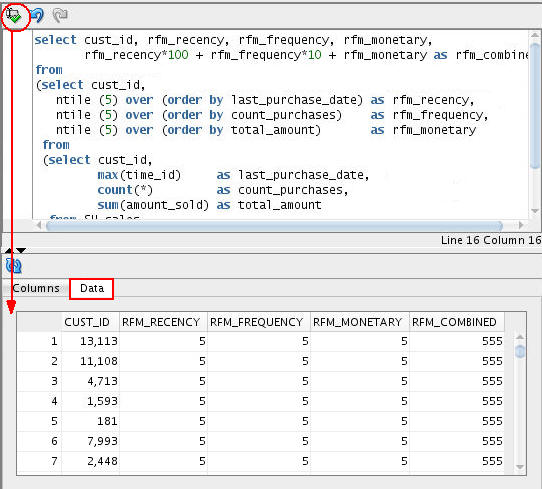Switch to the Data tab
Image resolution: width=542 pixels, height=489 pixels.
(92, 288)
